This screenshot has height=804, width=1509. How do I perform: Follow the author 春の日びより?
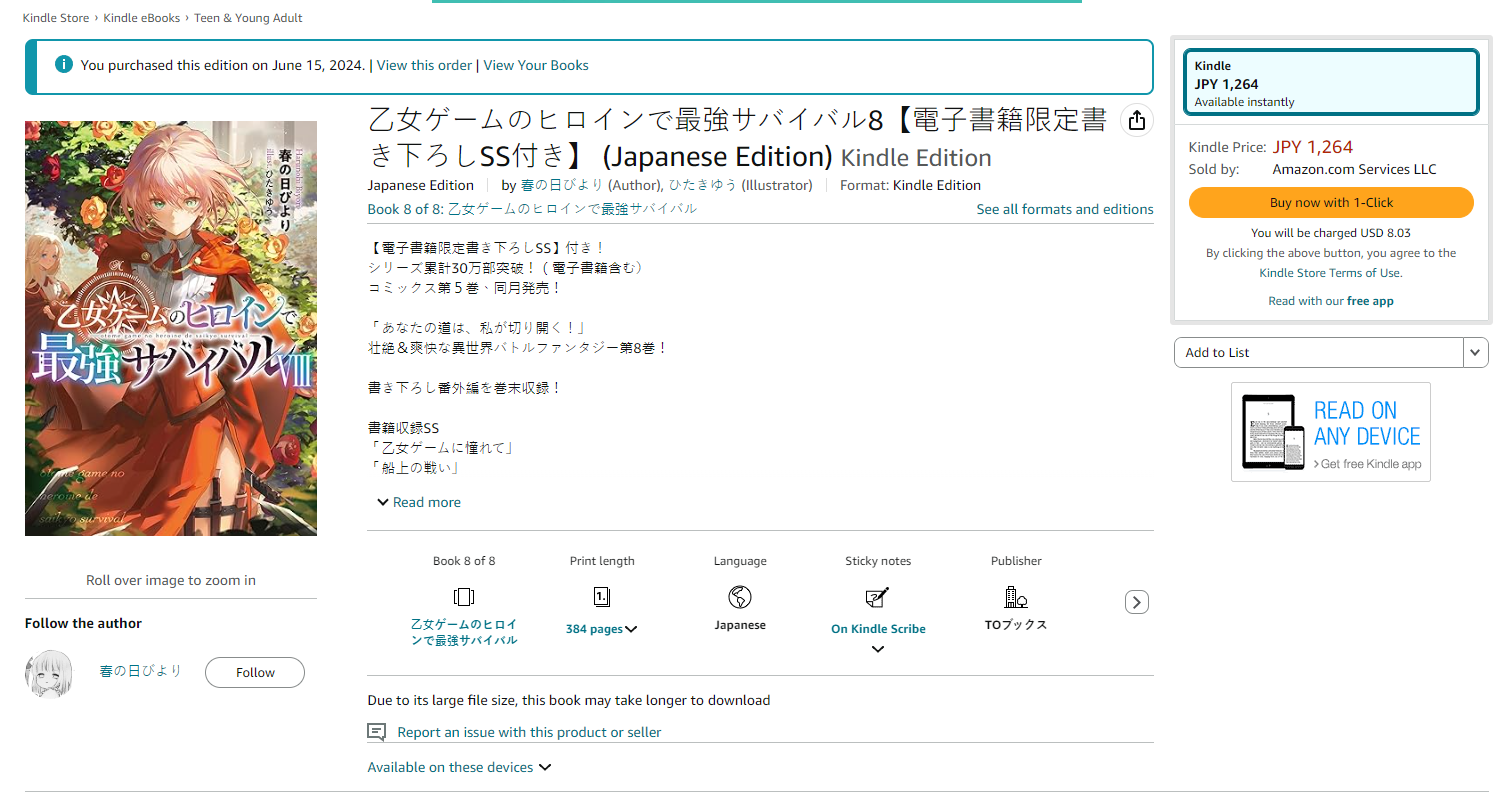point(254,673)
